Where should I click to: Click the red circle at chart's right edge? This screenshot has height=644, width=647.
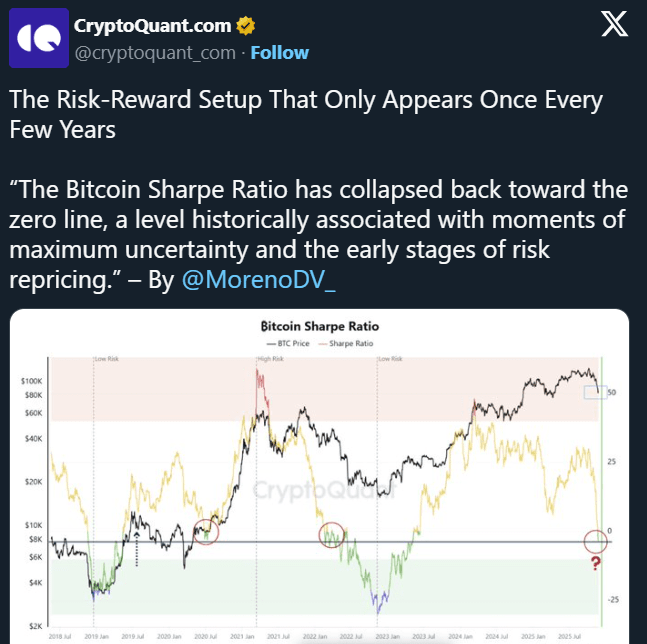[x=596, y=541]
